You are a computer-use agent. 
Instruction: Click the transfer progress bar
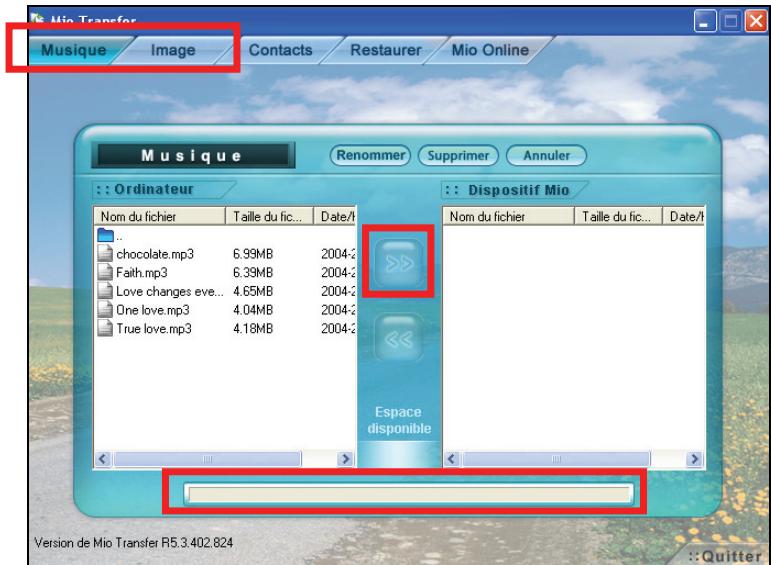tap(409, 494)
